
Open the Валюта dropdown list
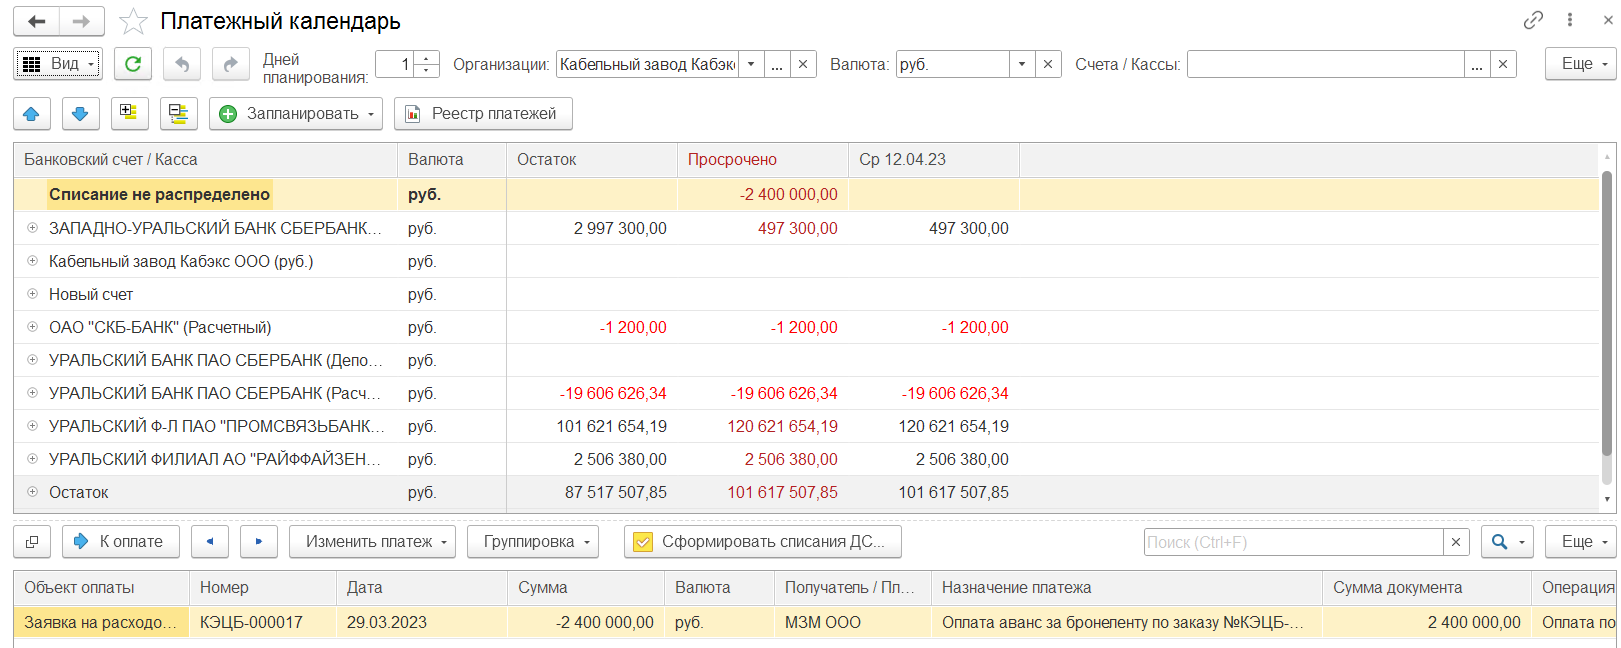(x=1022, y=64)
